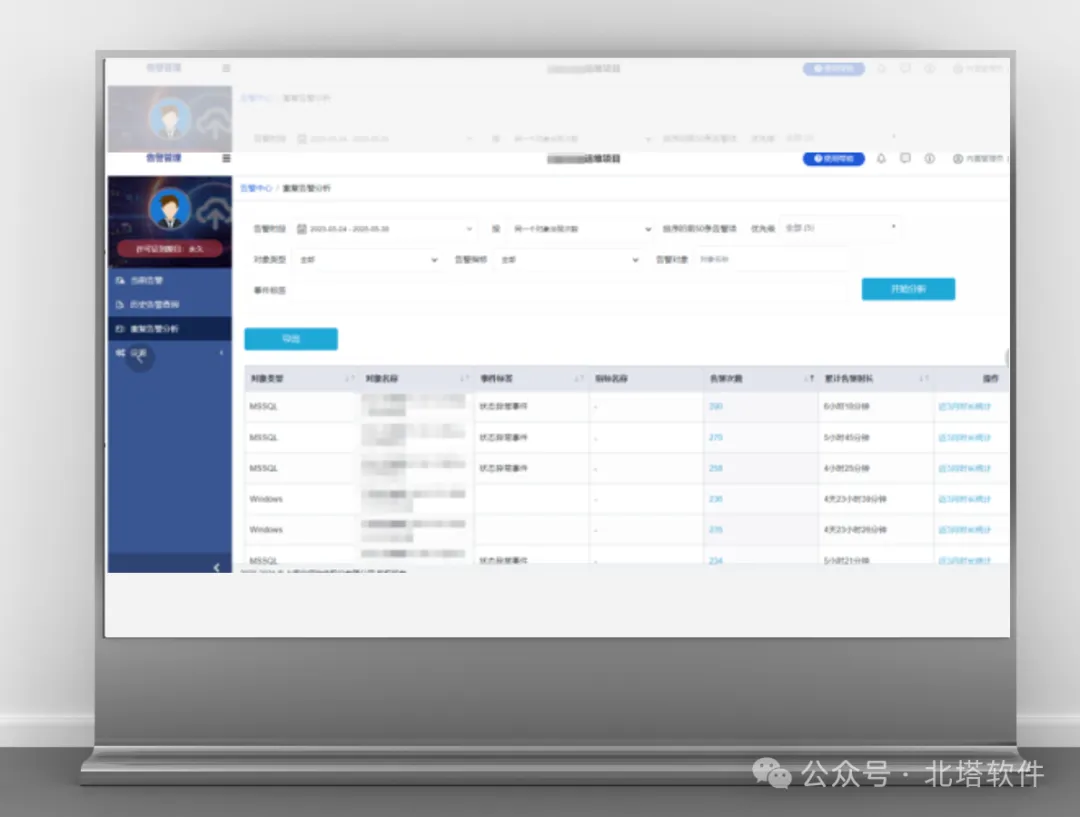
Task: Open the 对象类型 dropdown
Action: coord(368,260)
